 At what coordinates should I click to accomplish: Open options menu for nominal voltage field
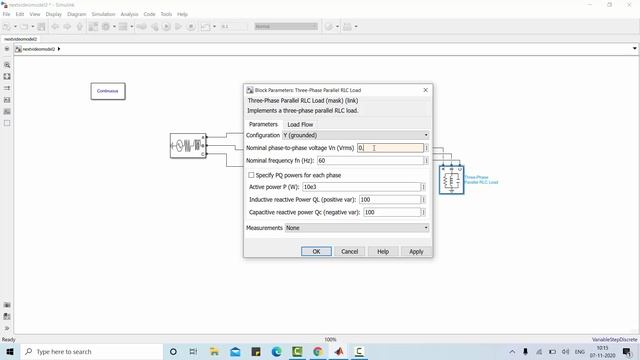(427, 148)
